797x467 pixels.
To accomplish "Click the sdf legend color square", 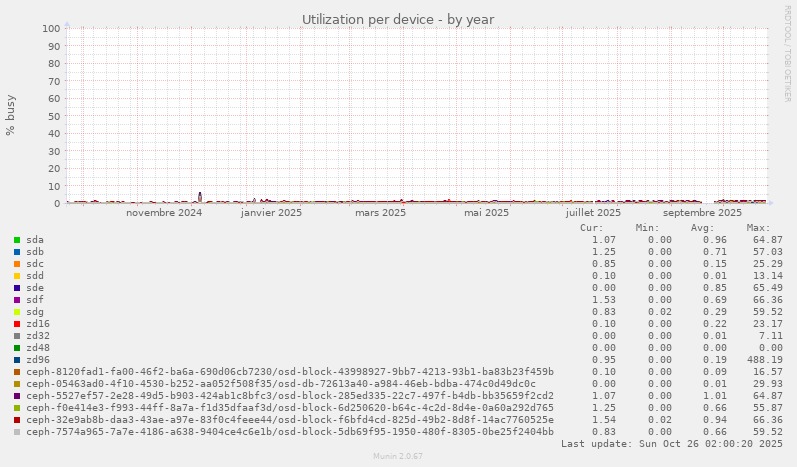I will [17, 300].
